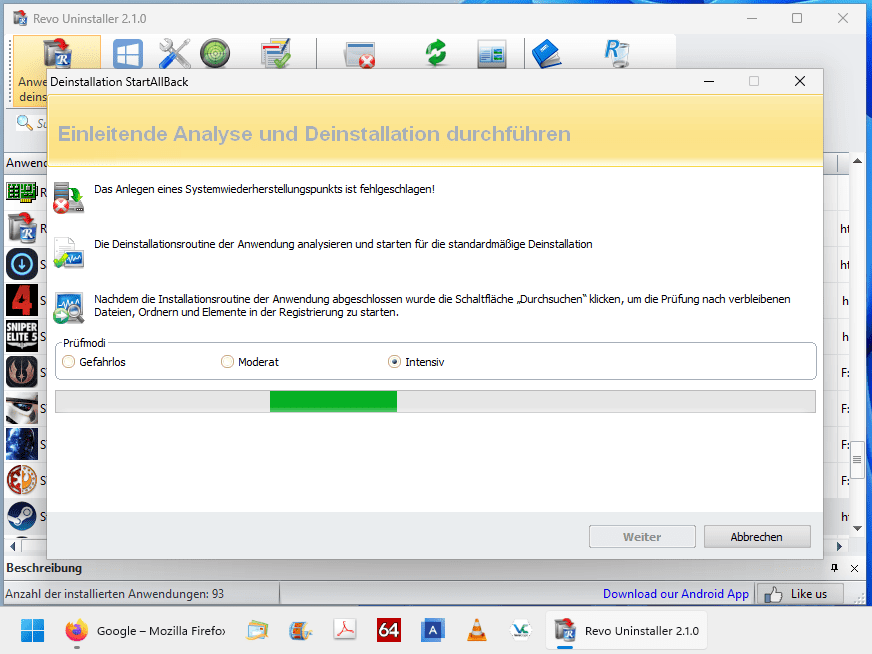The image size is (872, 654).
Task: Switch to Google – Mozilla Firefox taskbar item
Action: pyautogui.click(x=145, y=631)
